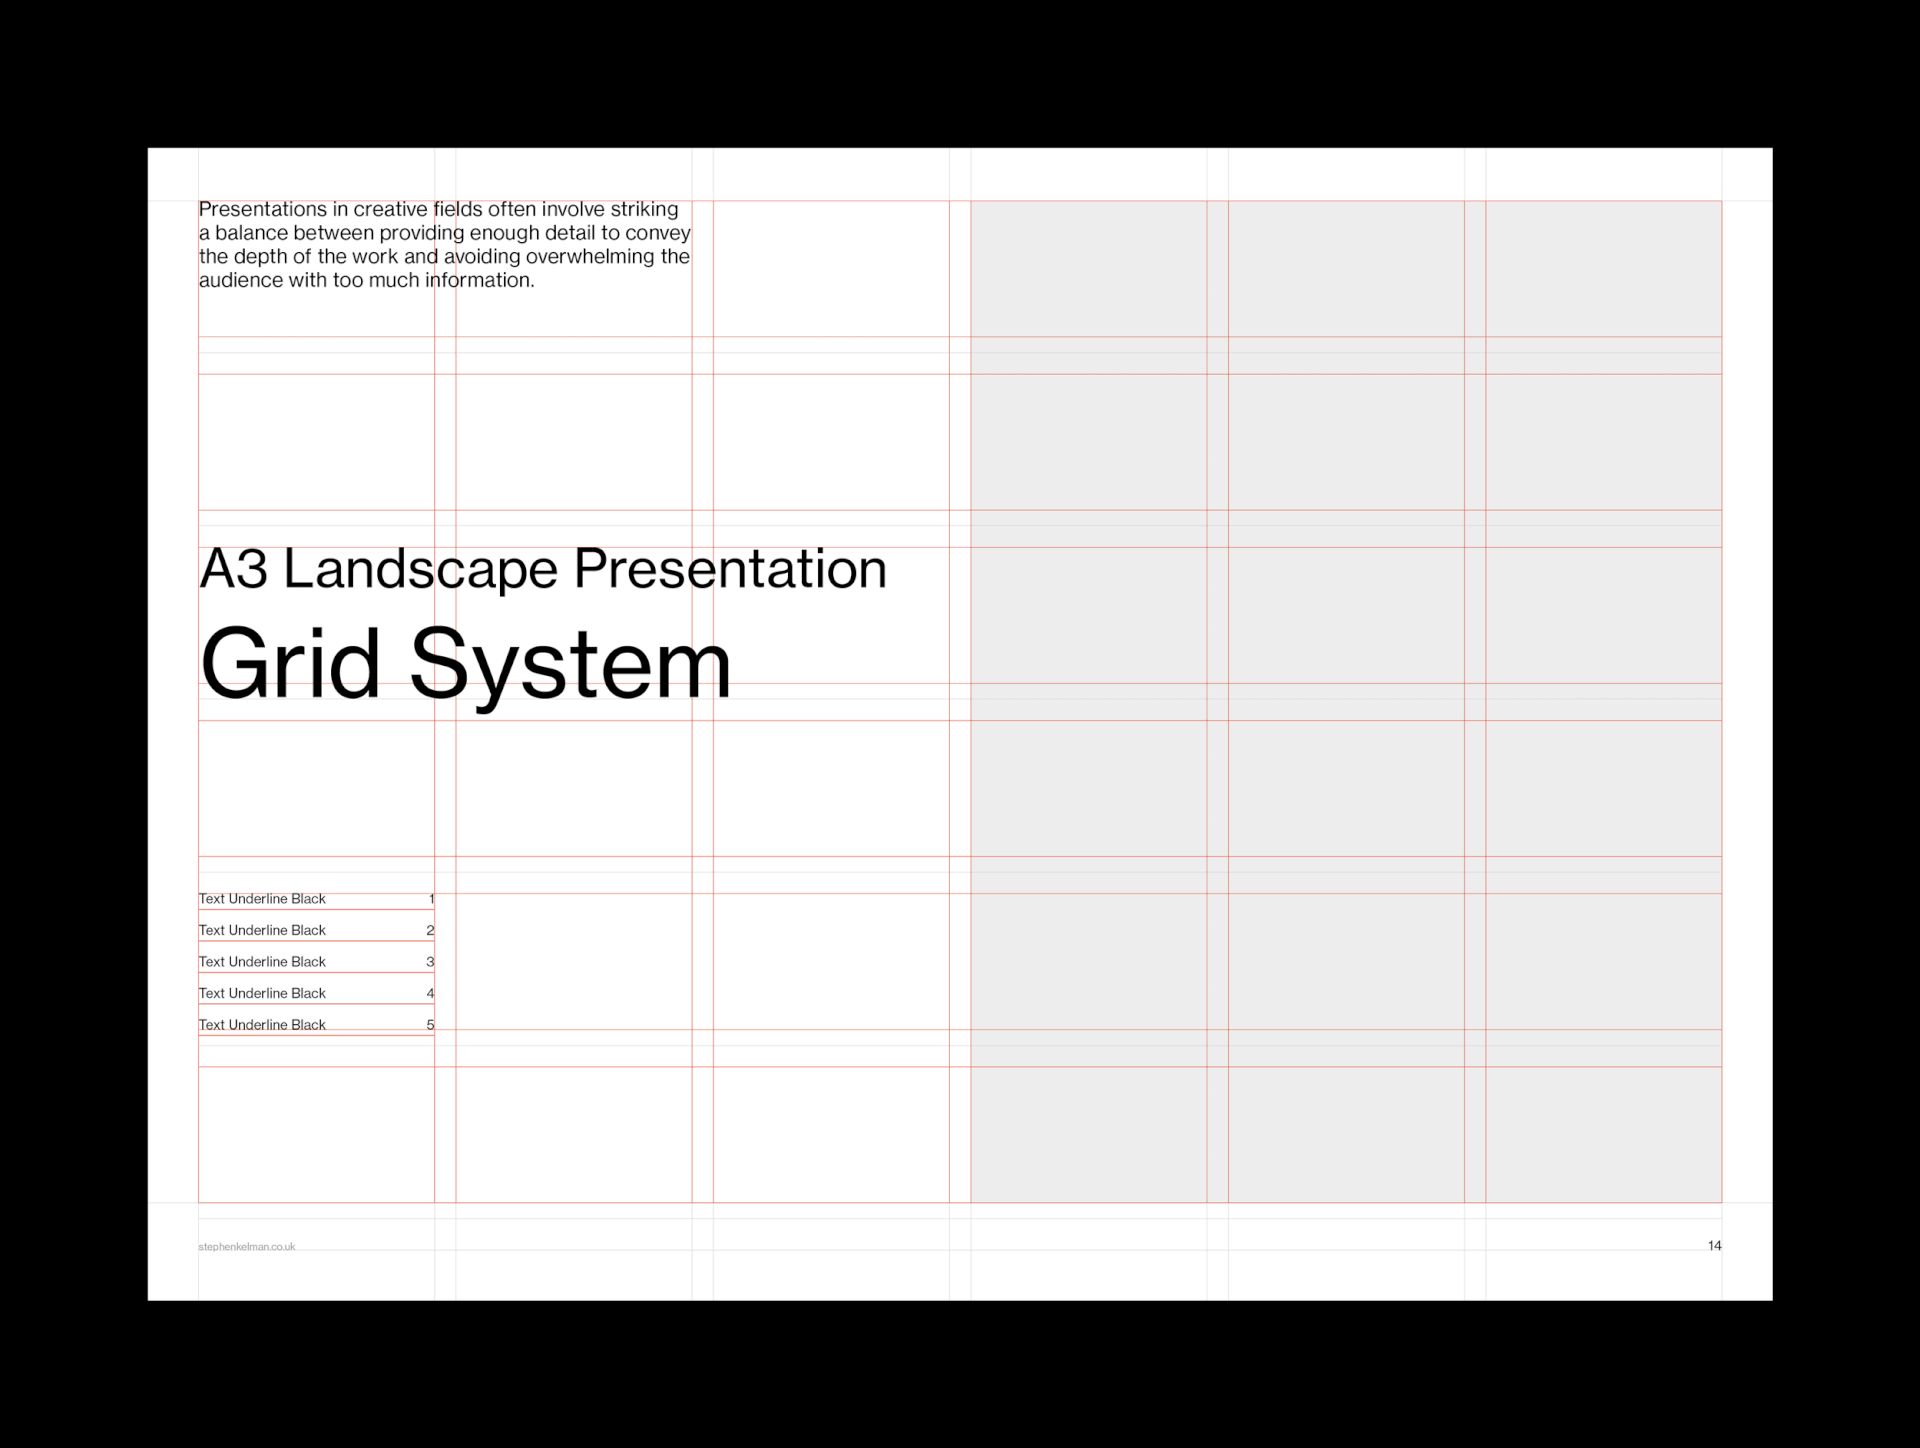Click the list number 3
This screenshot has width=1920, height=1448.
pos(430,962)
